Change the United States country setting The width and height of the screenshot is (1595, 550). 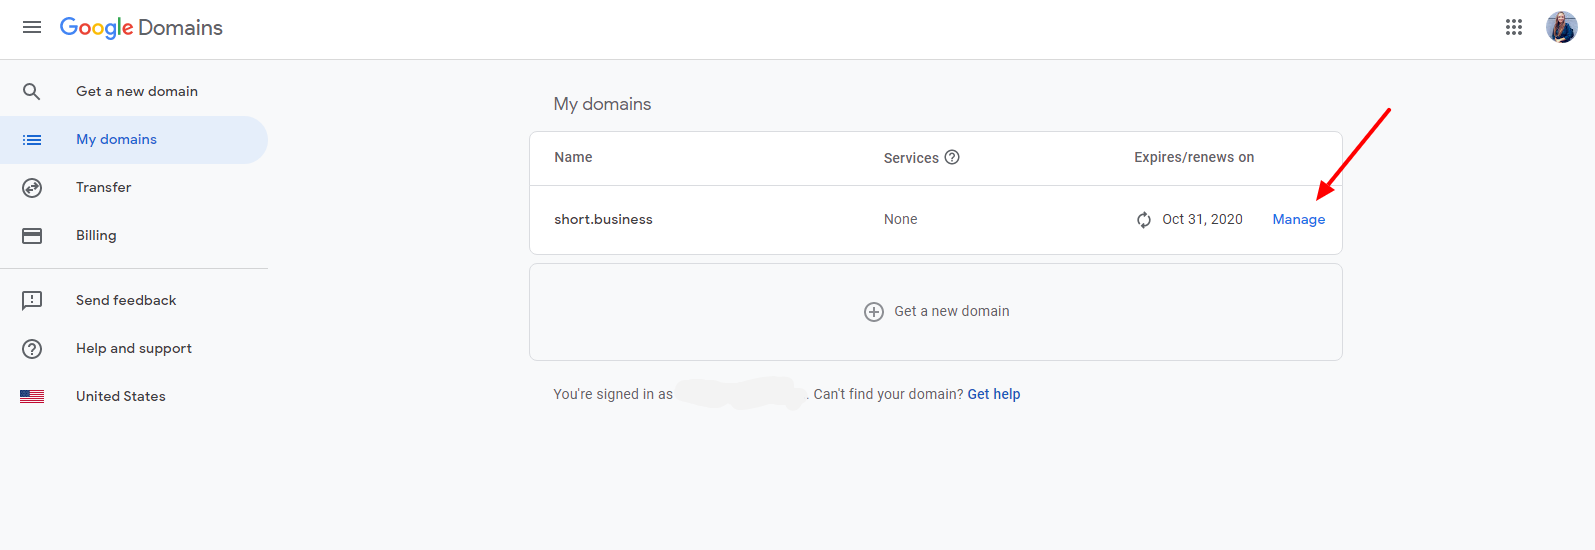click(x=134, y=396)
